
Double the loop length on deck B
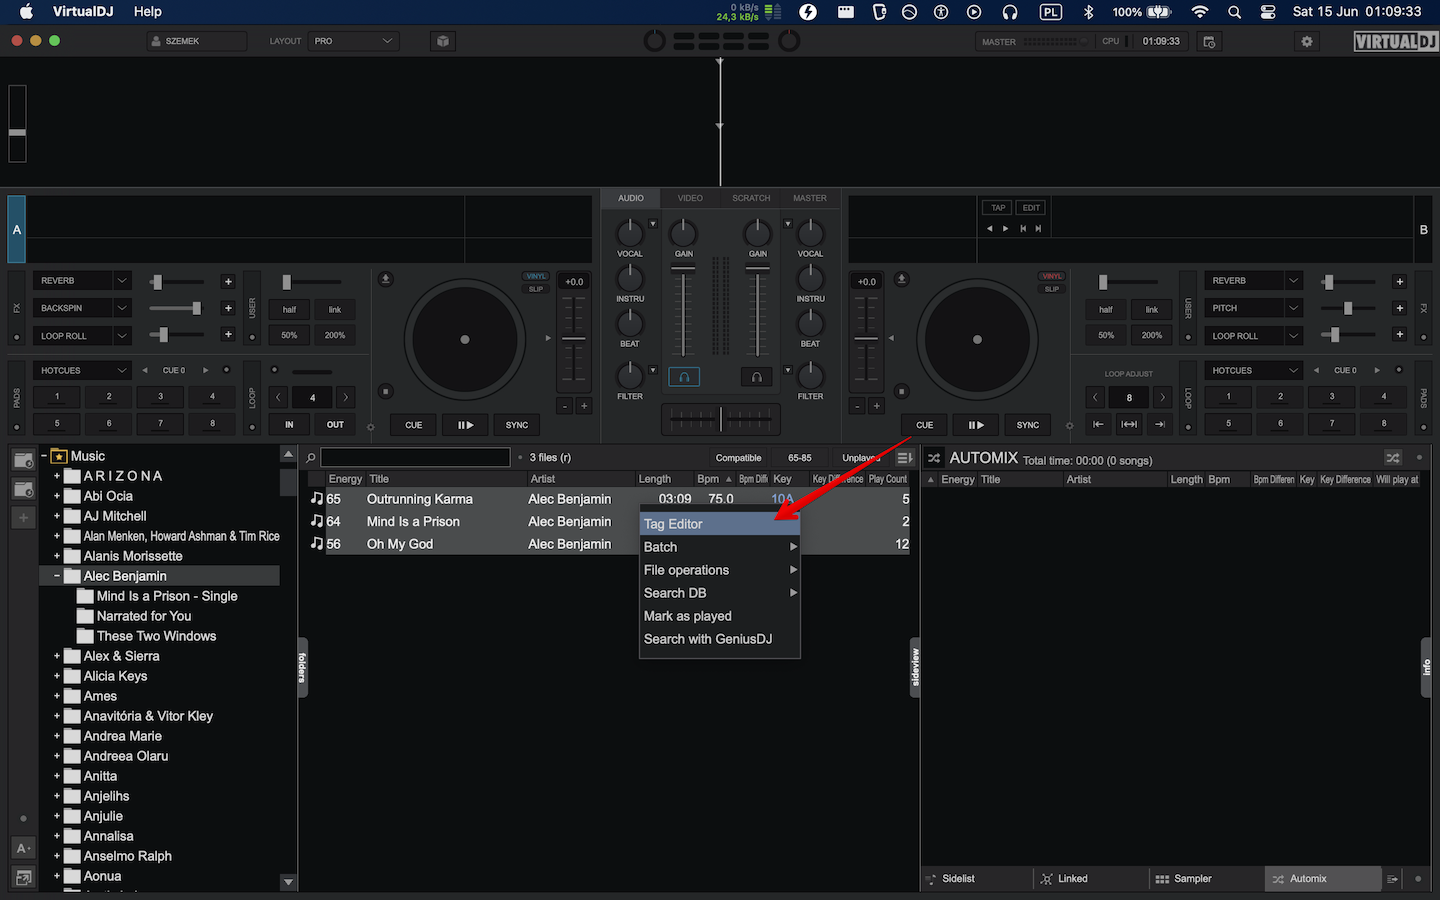click(1162, 397)
